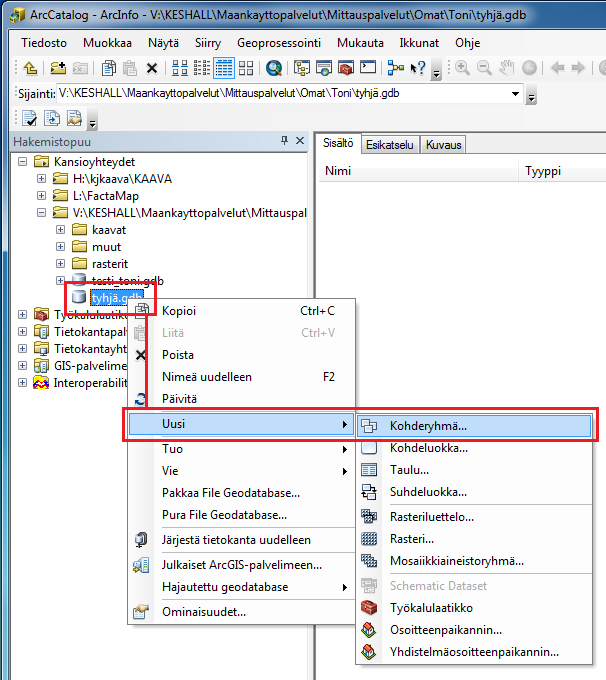Open Ominaisuudet properties entry
606x680 pixels.
[x=241, y=612]
